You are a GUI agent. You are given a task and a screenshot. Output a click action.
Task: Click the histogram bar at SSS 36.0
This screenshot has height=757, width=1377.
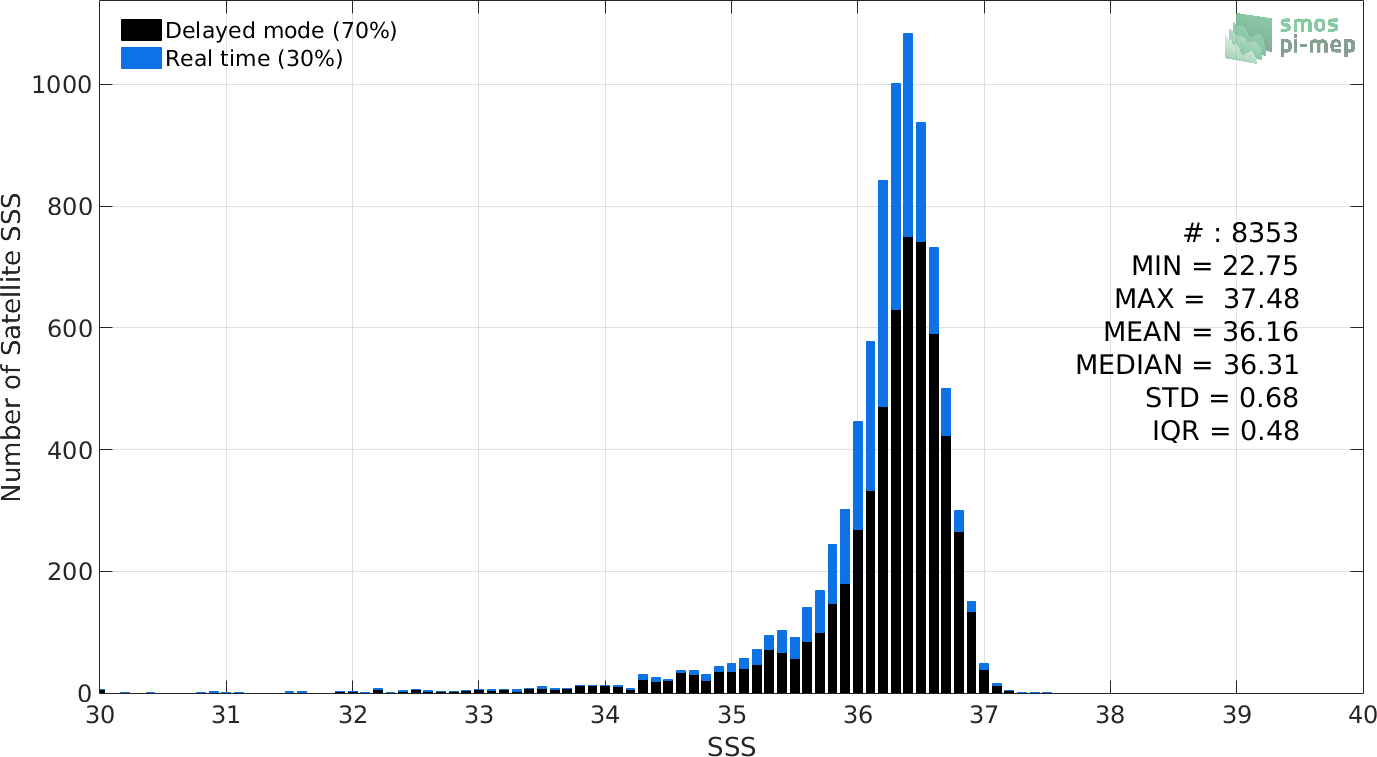pyautogui.click(x=858, y=557)
